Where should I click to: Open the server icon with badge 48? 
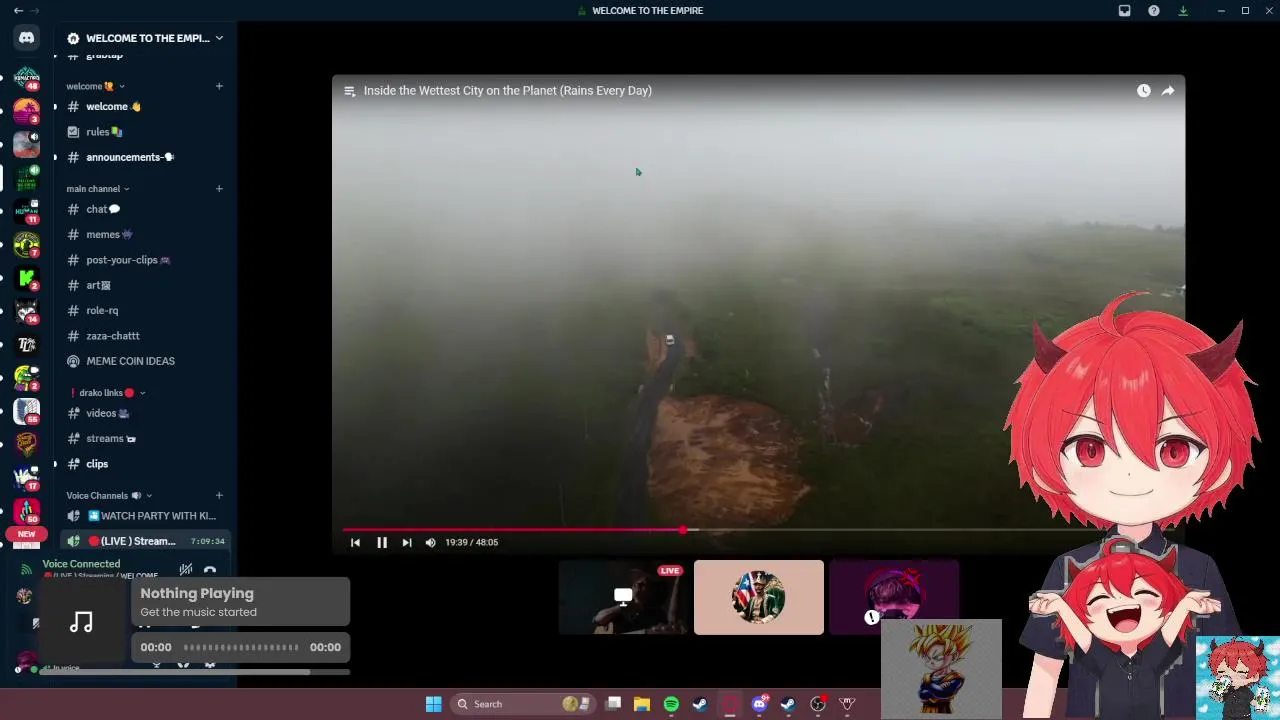(x=27, y=77)
